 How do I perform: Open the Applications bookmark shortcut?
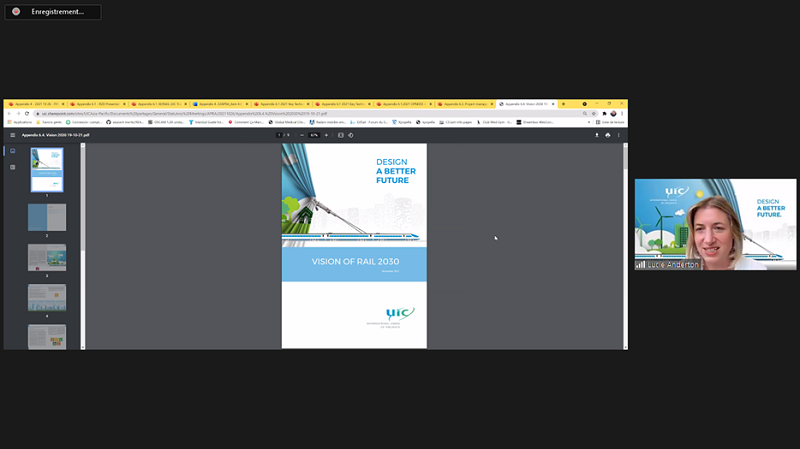pyautogui.click(x=19, y=122)
